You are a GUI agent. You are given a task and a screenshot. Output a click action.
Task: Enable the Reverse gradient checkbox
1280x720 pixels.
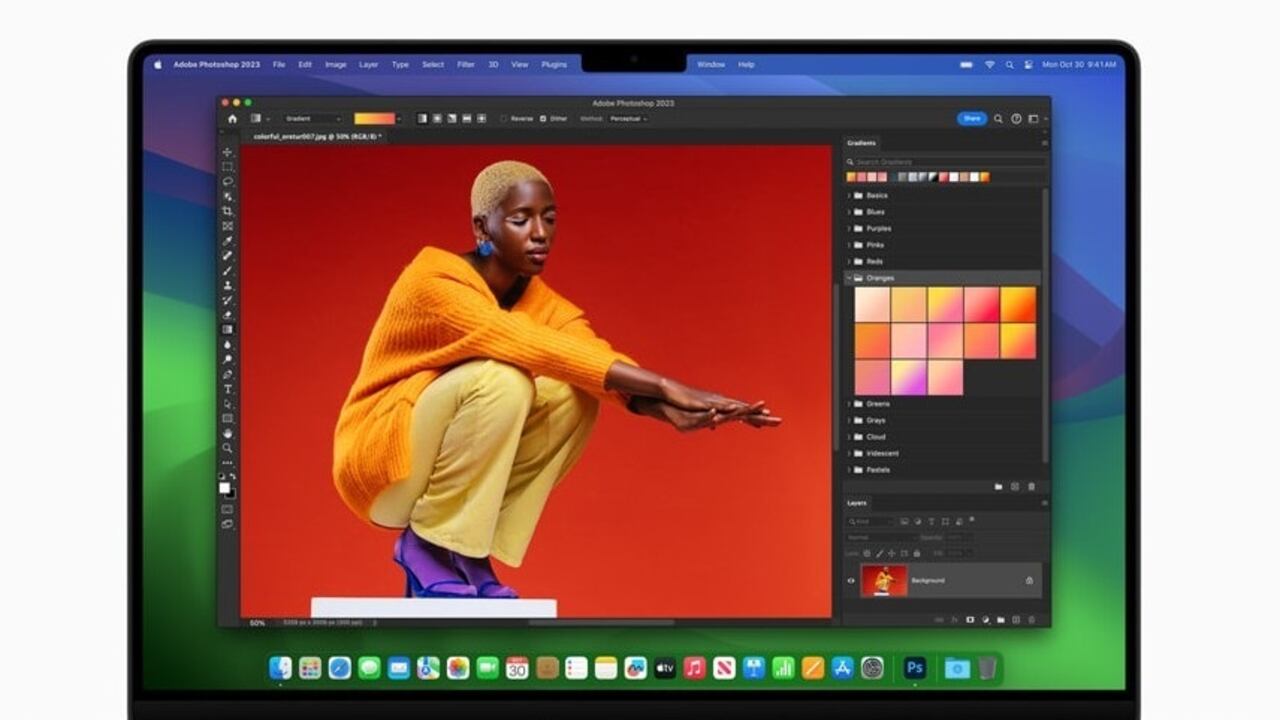click(503, 118)
